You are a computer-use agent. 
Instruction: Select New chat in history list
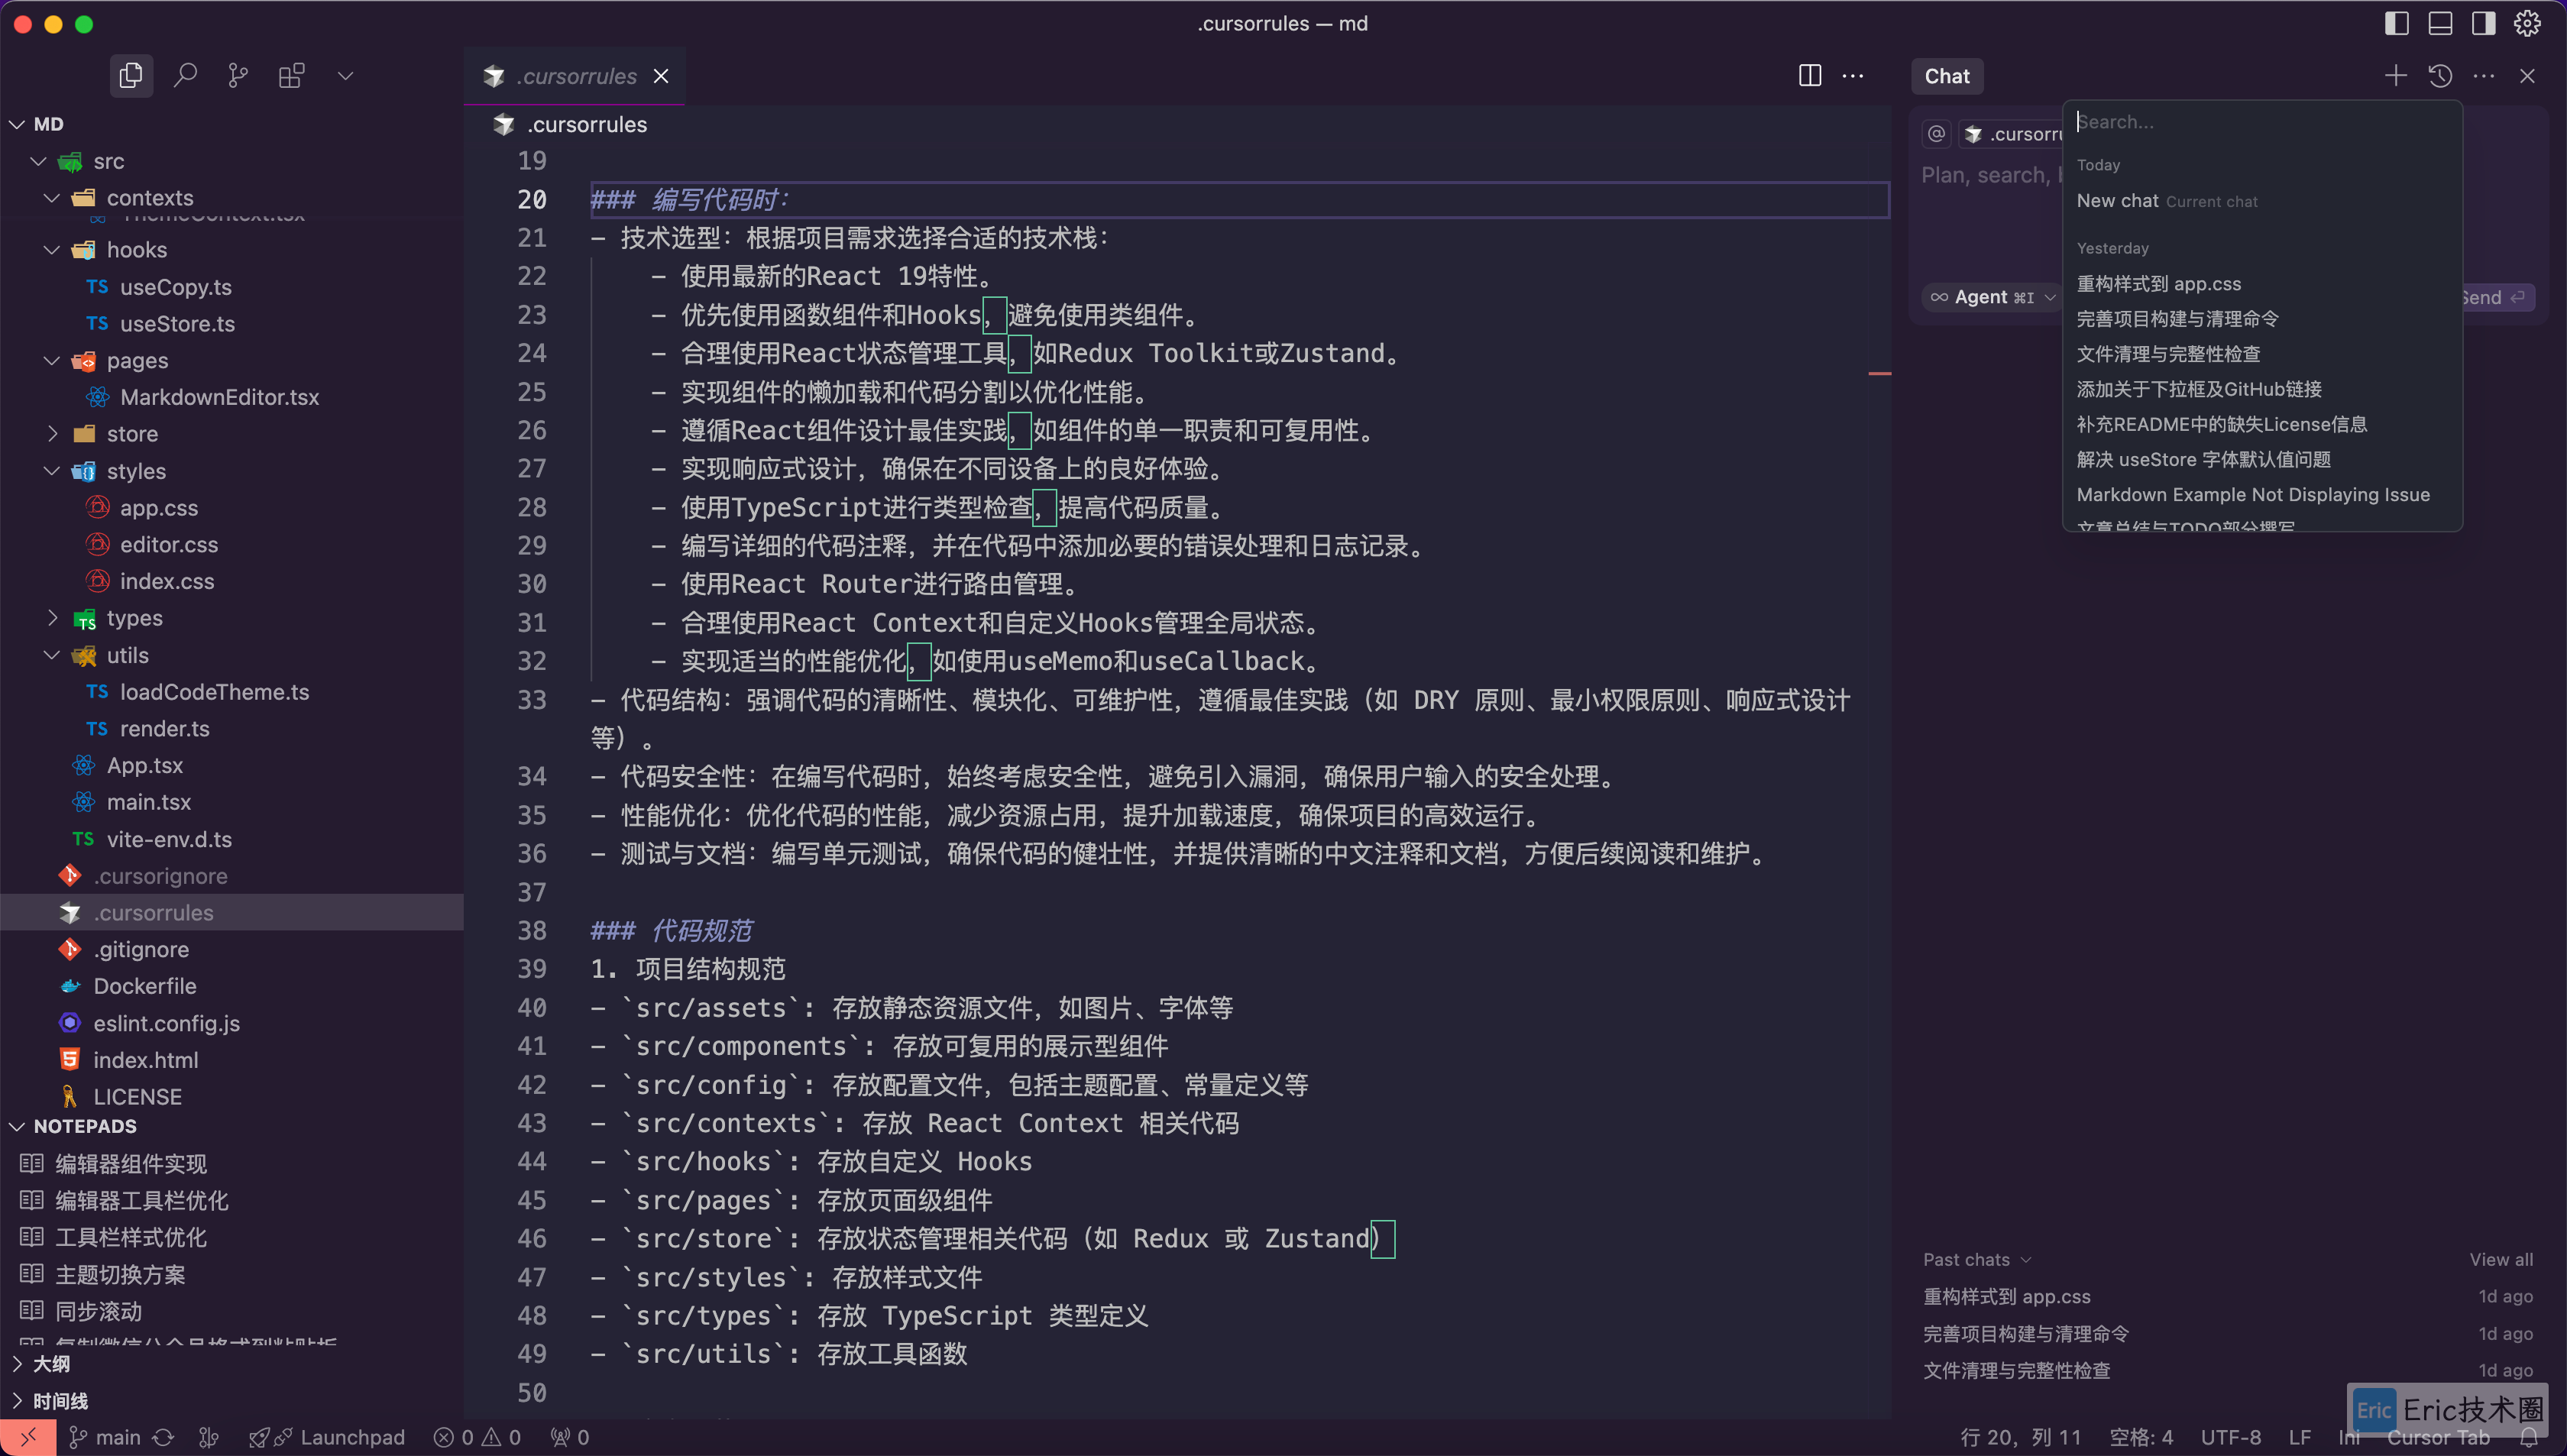pos(2262,201)
